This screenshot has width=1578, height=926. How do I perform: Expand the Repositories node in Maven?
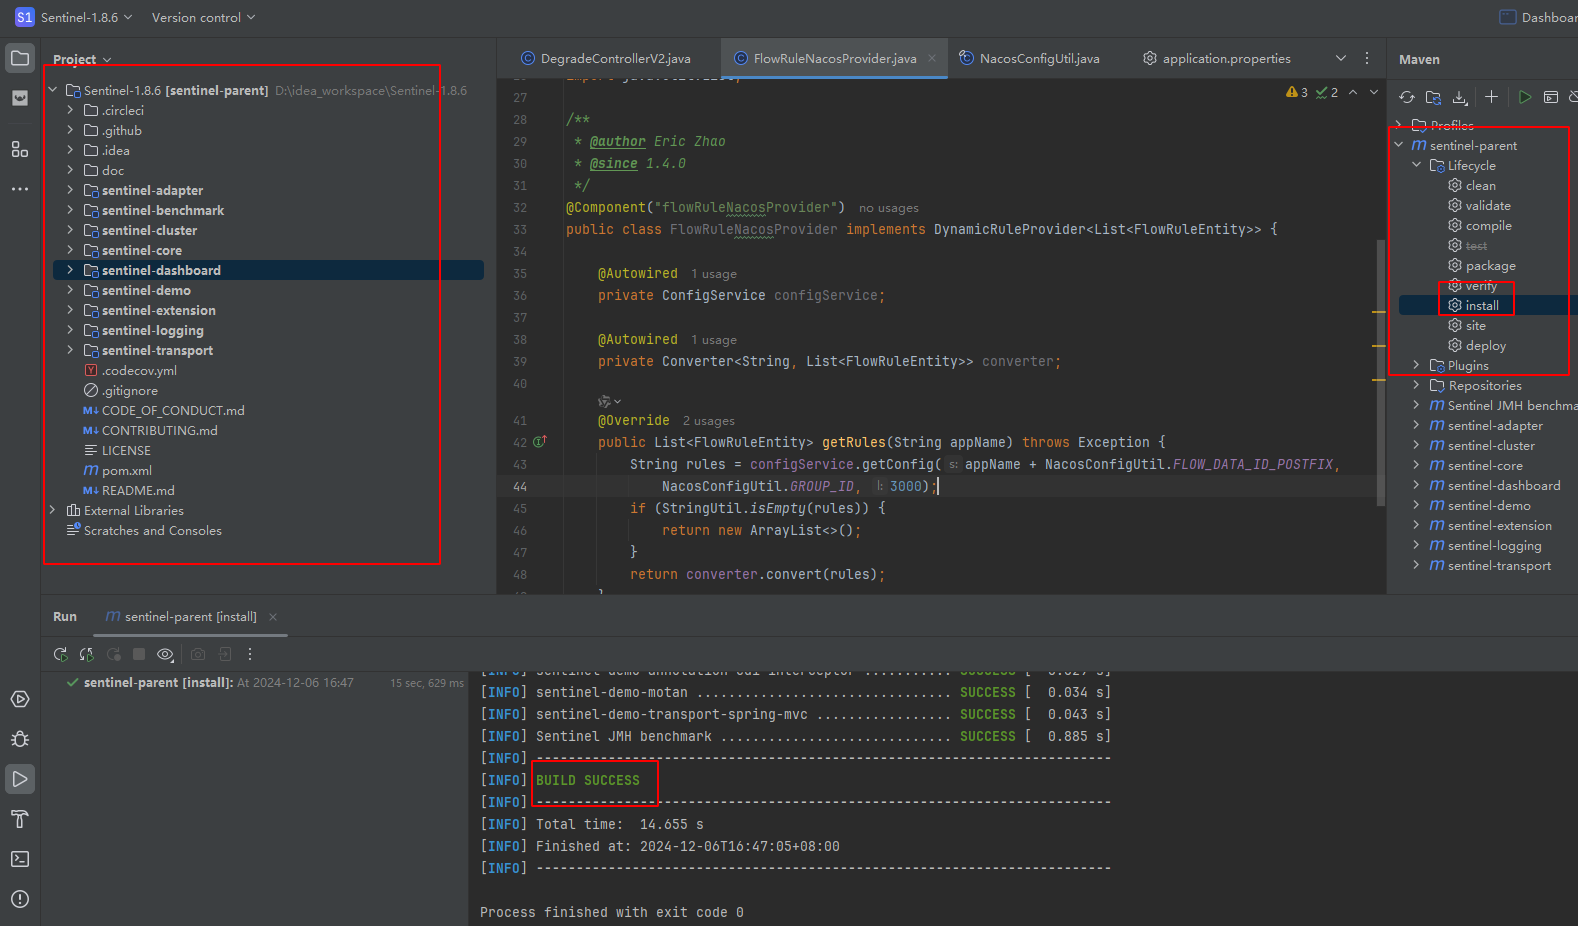point(1417,385)
